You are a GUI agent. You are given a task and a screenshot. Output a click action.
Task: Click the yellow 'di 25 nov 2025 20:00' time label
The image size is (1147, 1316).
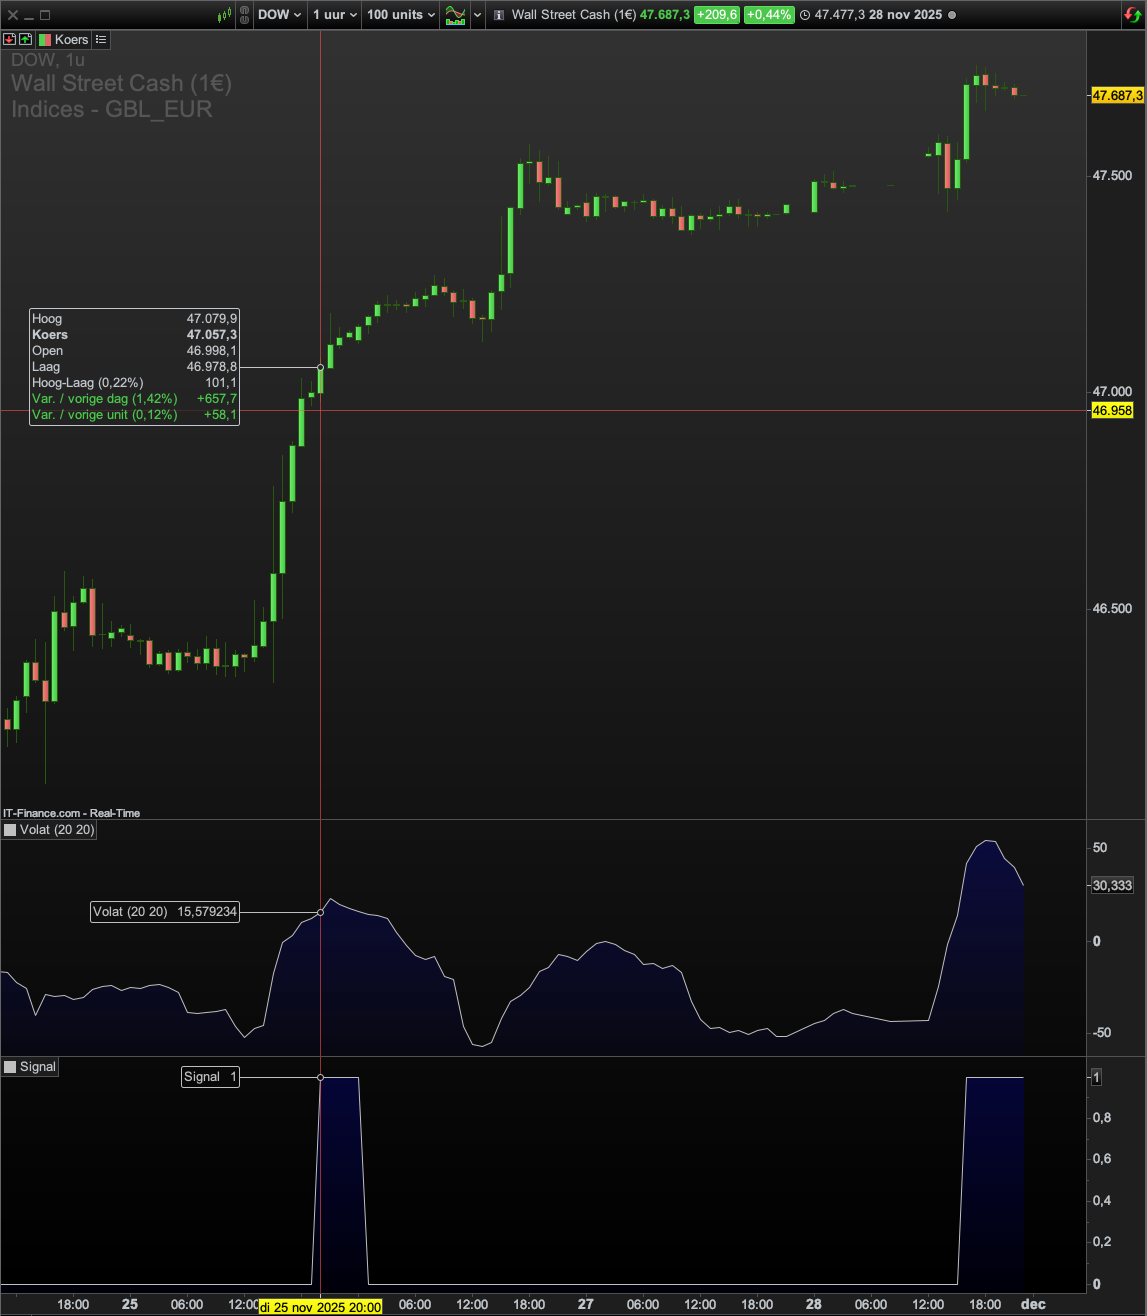click(x=320, y=1307)
